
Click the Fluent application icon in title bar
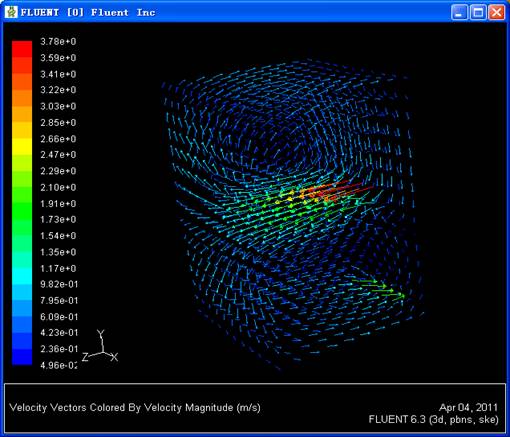click(11, 12)
